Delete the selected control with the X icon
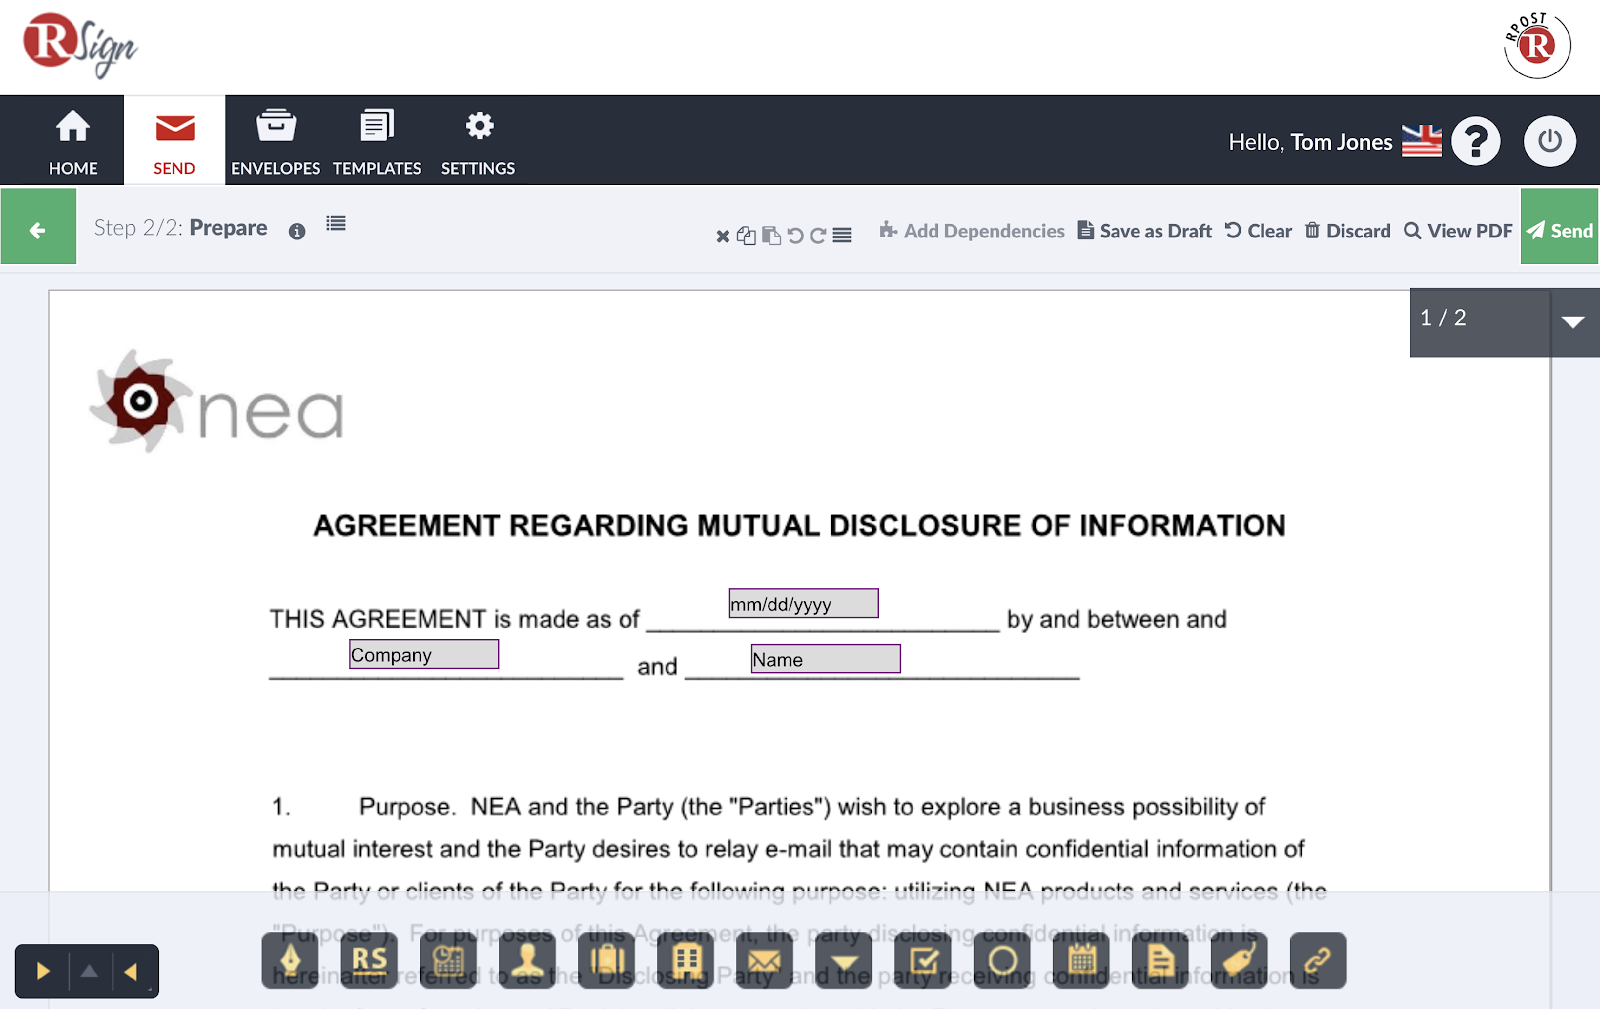The image size is (1600, 1009). pos(722,236)
